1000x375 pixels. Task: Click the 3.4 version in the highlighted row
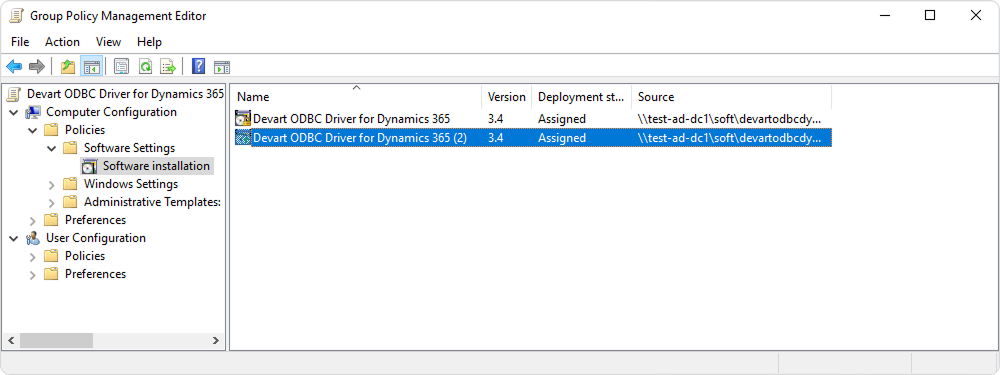pyautogui.click(x=496, y=138)
